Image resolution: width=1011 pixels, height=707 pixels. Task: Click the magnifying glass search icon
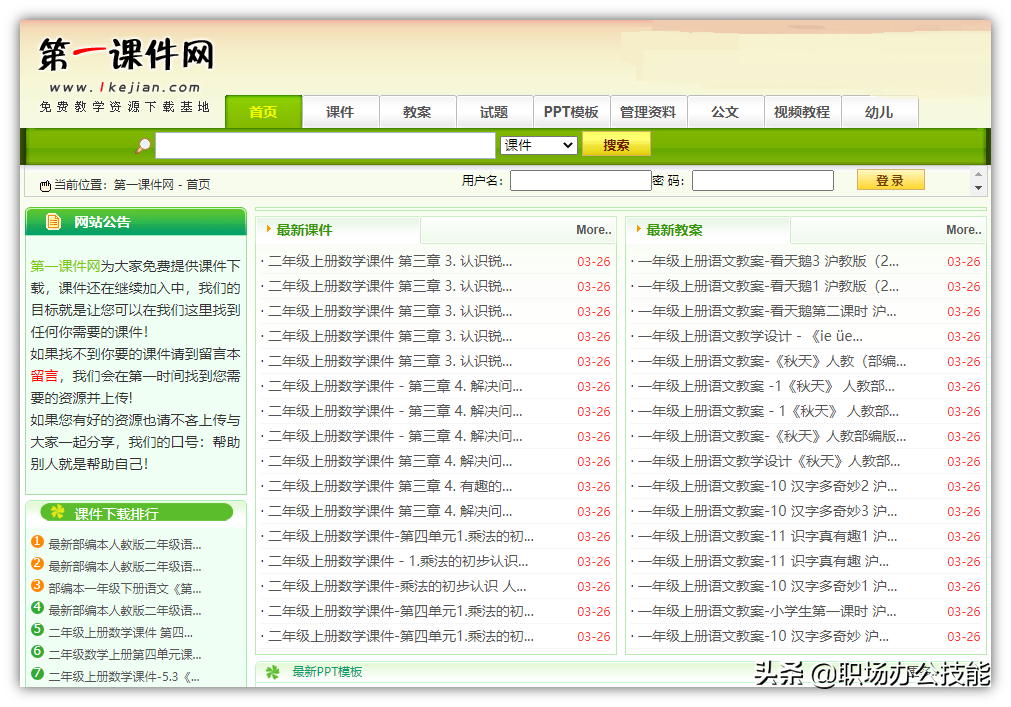[143, 145]
